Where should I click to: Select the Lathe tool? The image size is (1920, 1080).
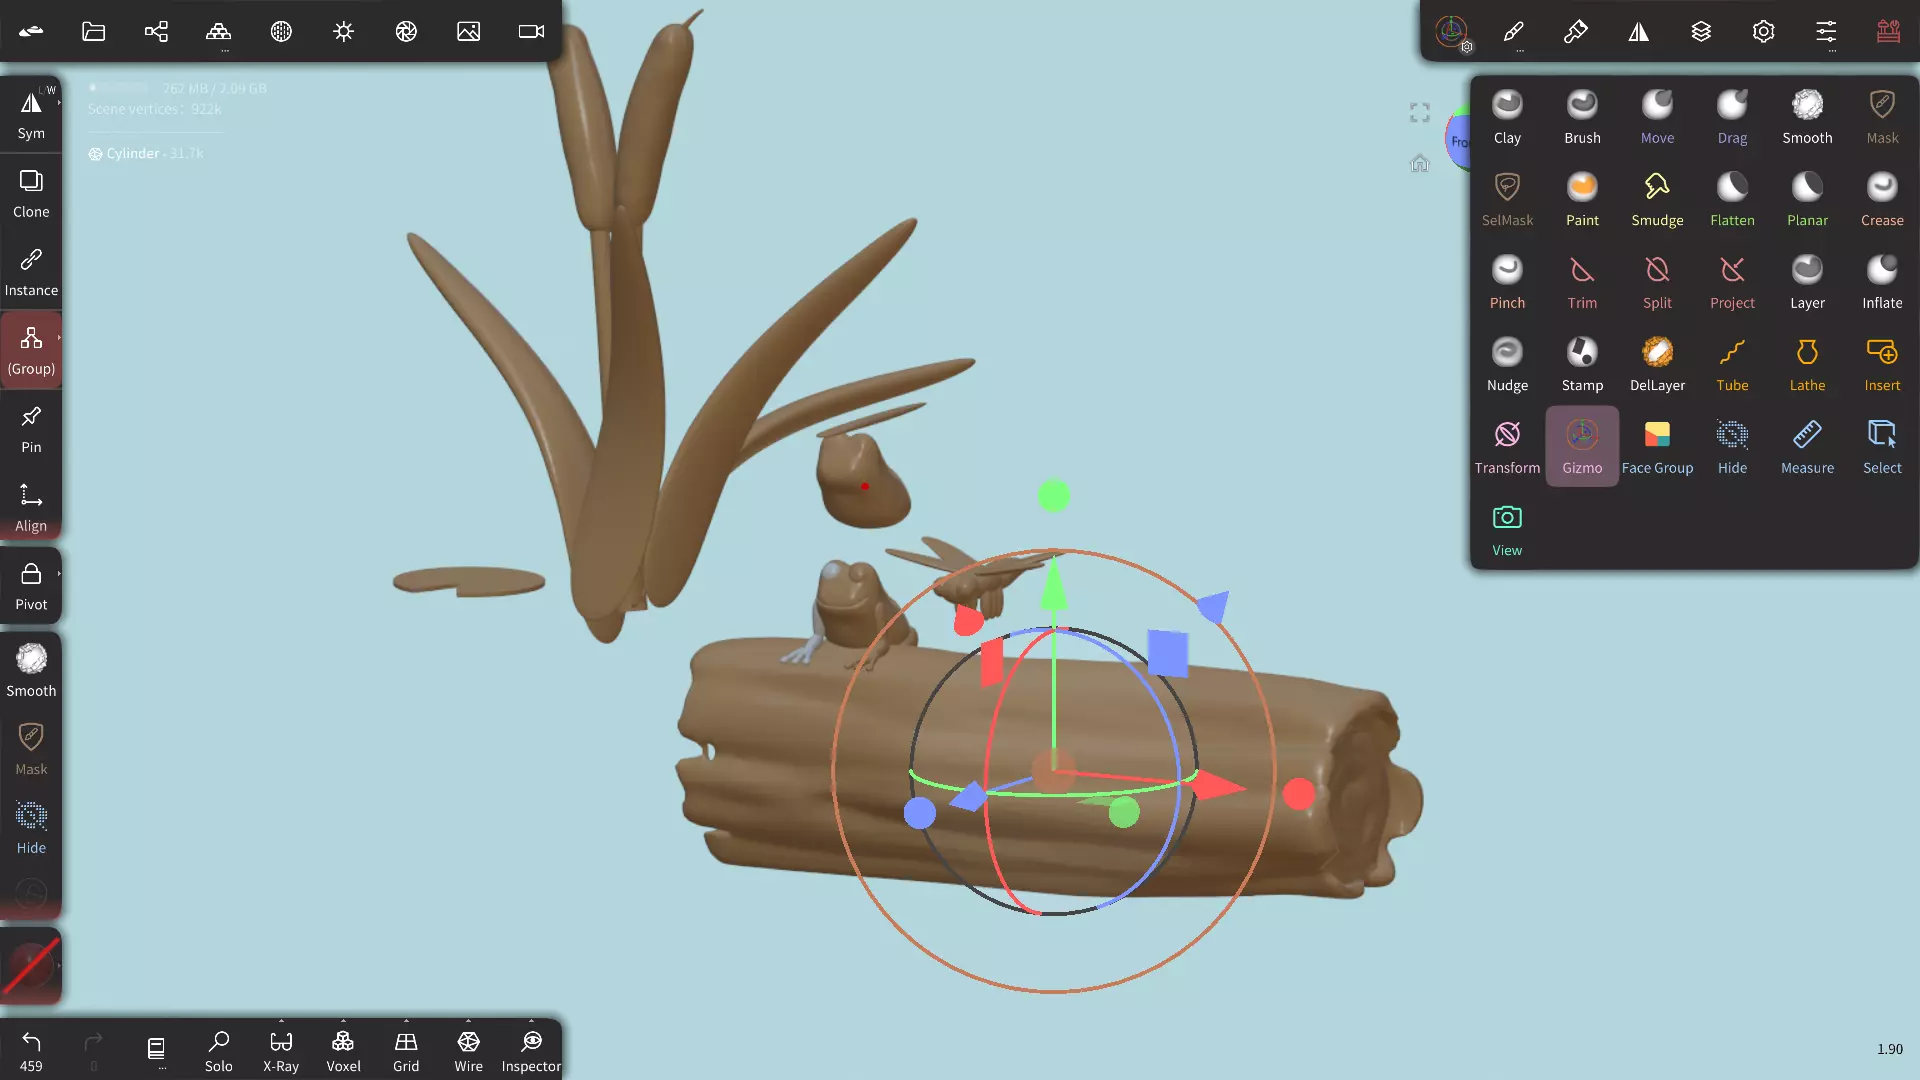point(1807,364)
